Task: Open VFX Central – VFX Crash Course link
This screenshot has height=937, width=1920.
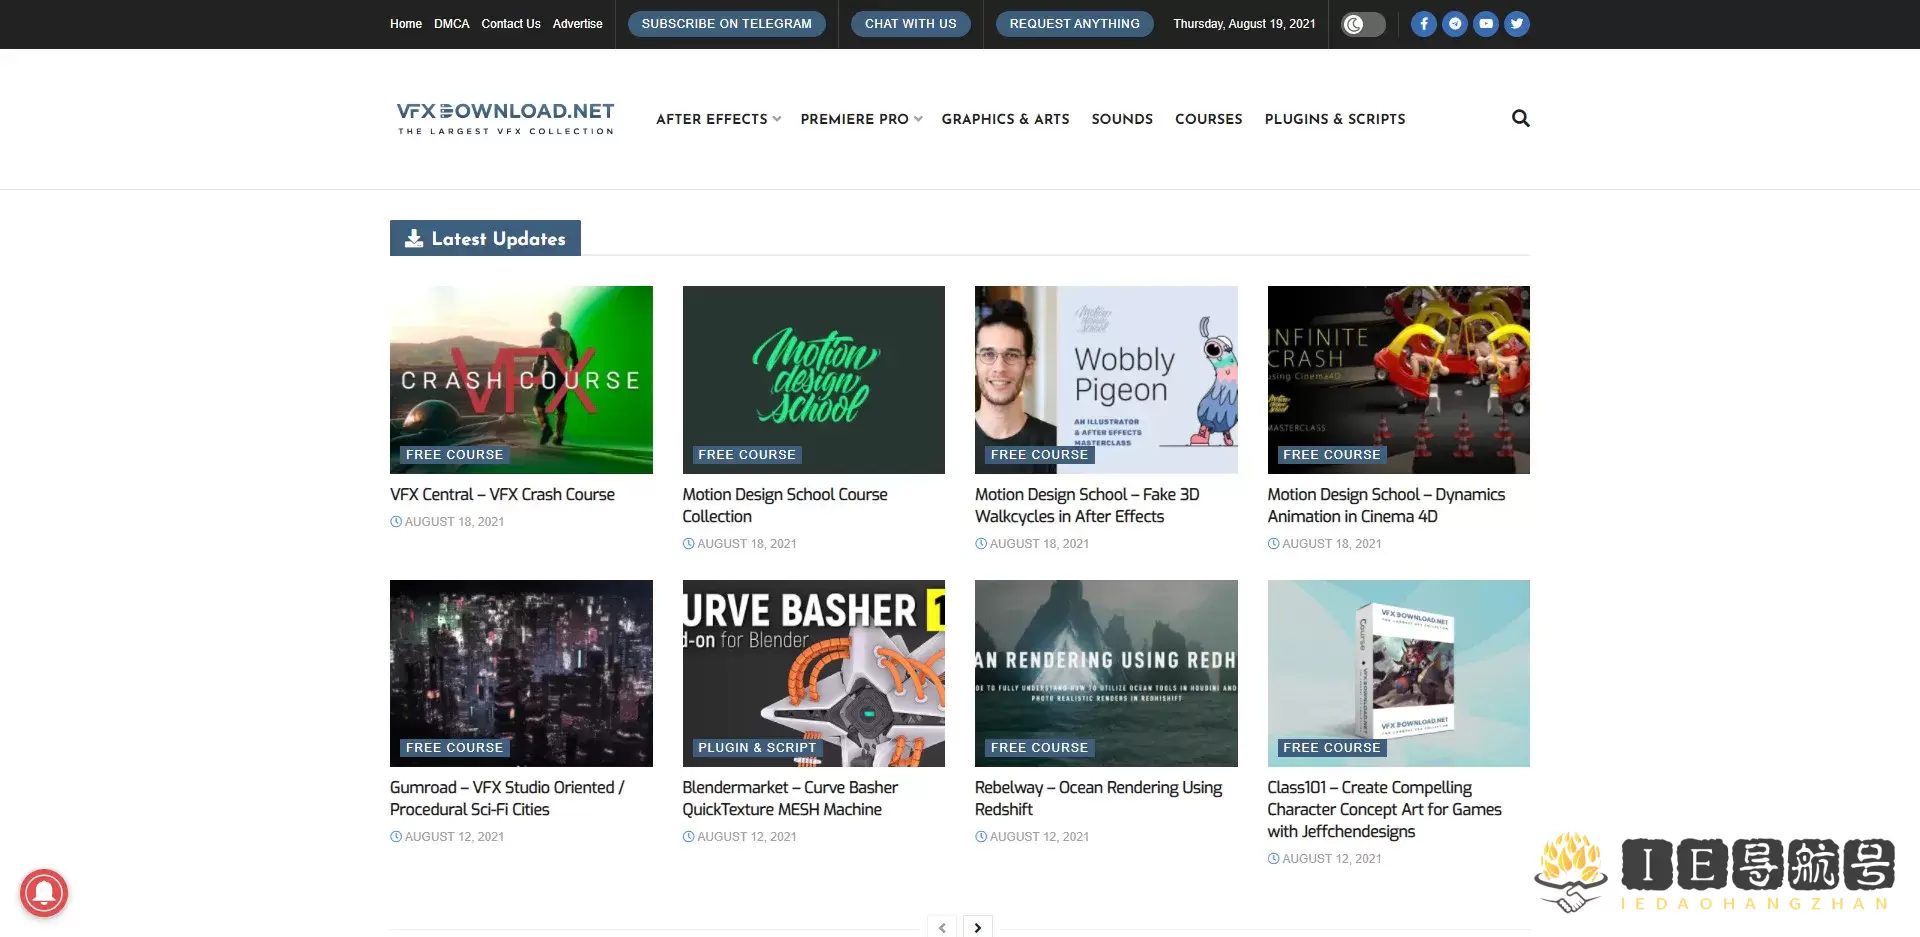Action: click(x=502, y=495)
